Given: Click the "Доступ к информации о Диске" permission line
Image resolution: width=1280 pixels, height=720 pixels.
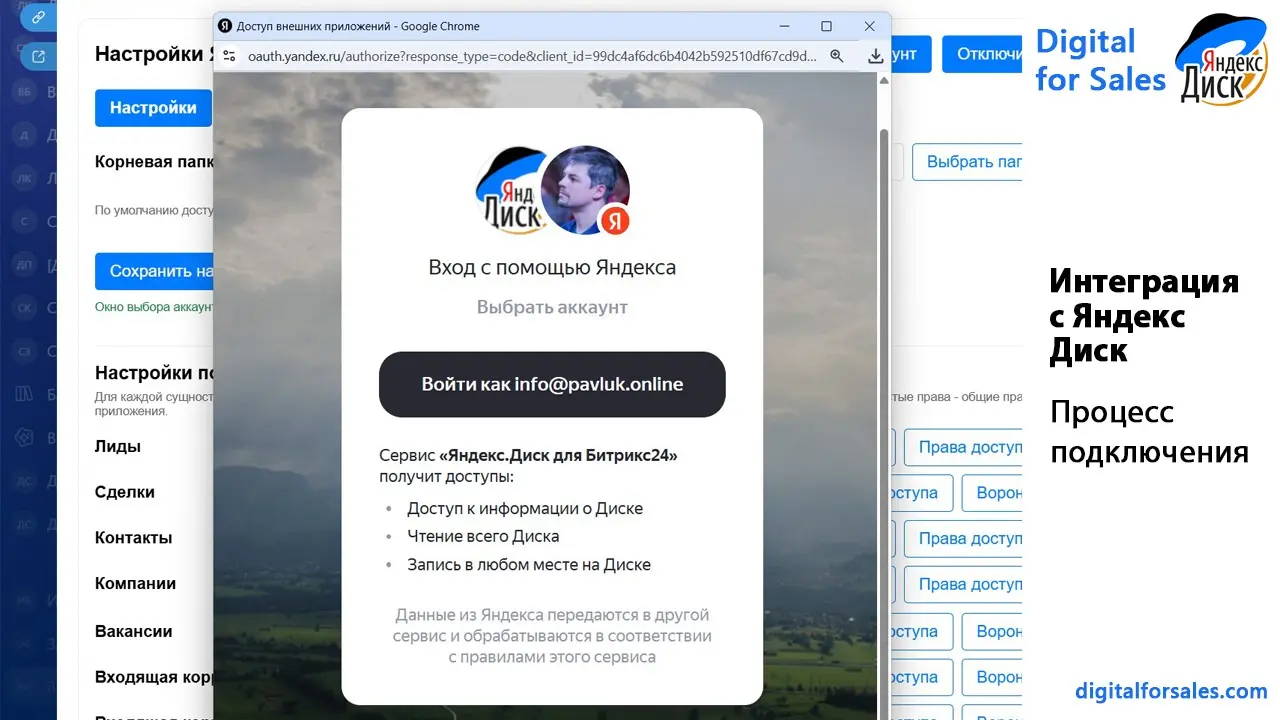Looking at the screenshot, I should [525, 508].
